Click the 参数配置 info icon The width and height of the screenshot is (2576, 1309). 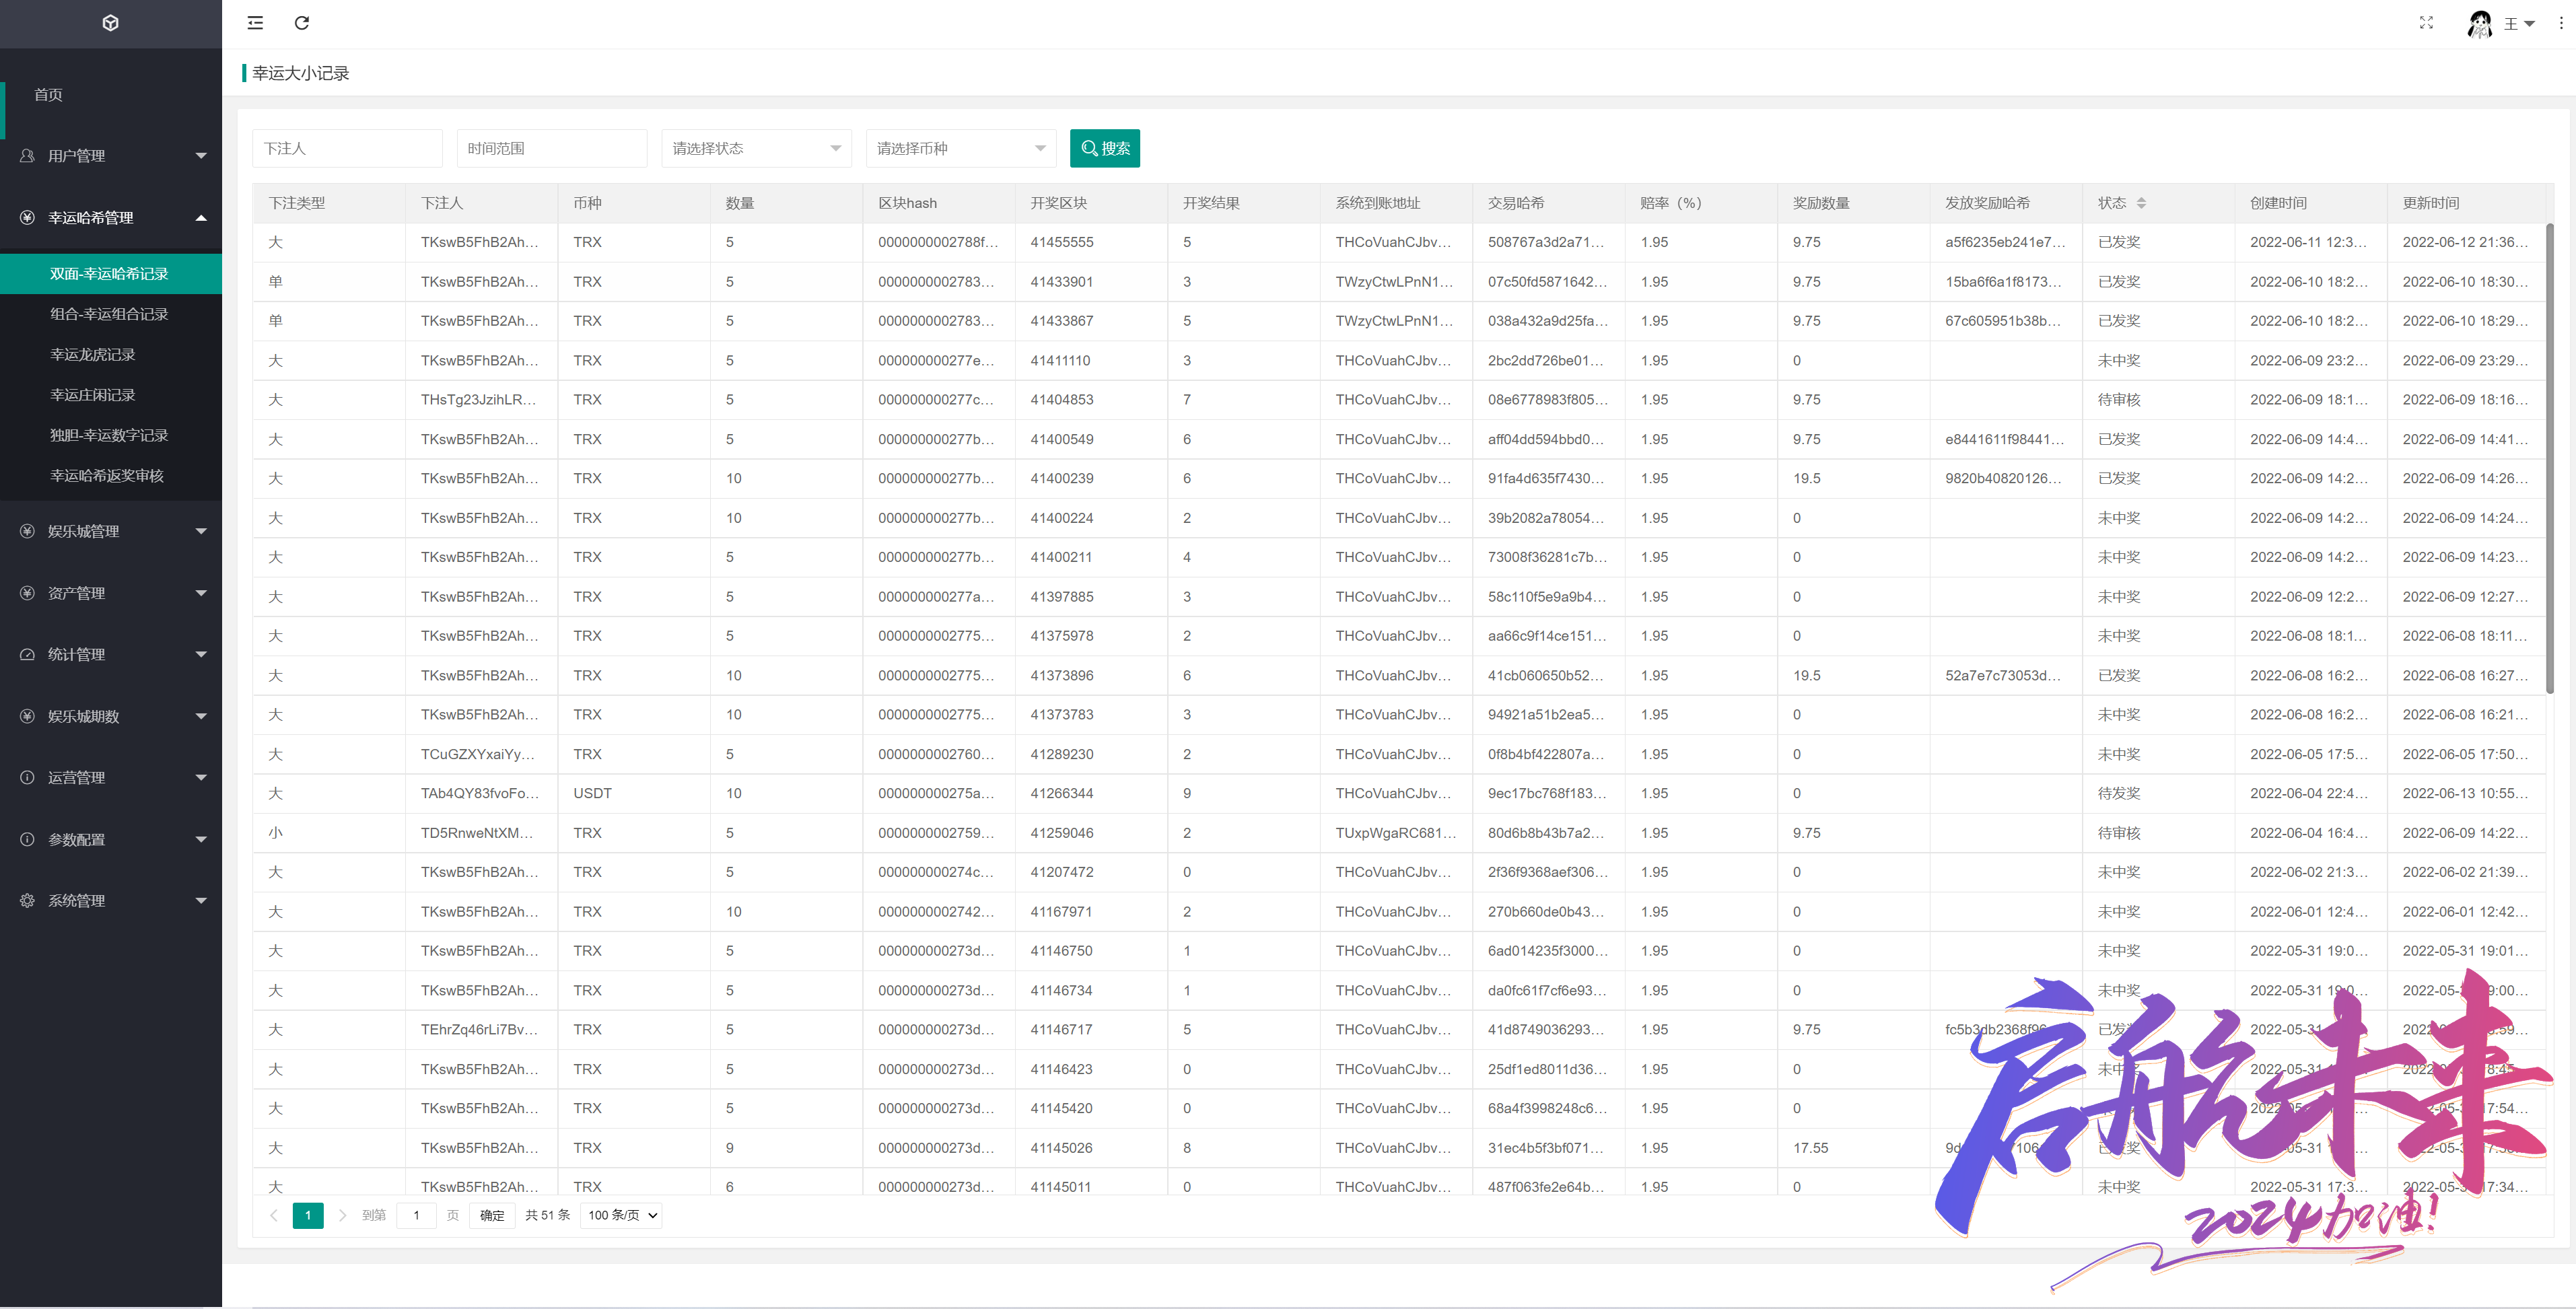[27, 839]
